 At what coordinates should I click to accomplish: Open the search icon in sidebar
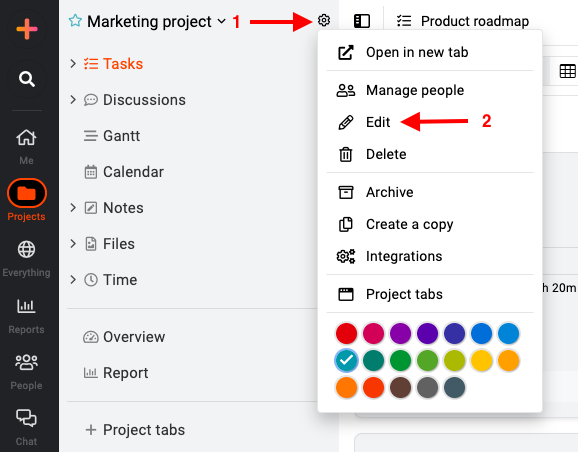point(27,79)
